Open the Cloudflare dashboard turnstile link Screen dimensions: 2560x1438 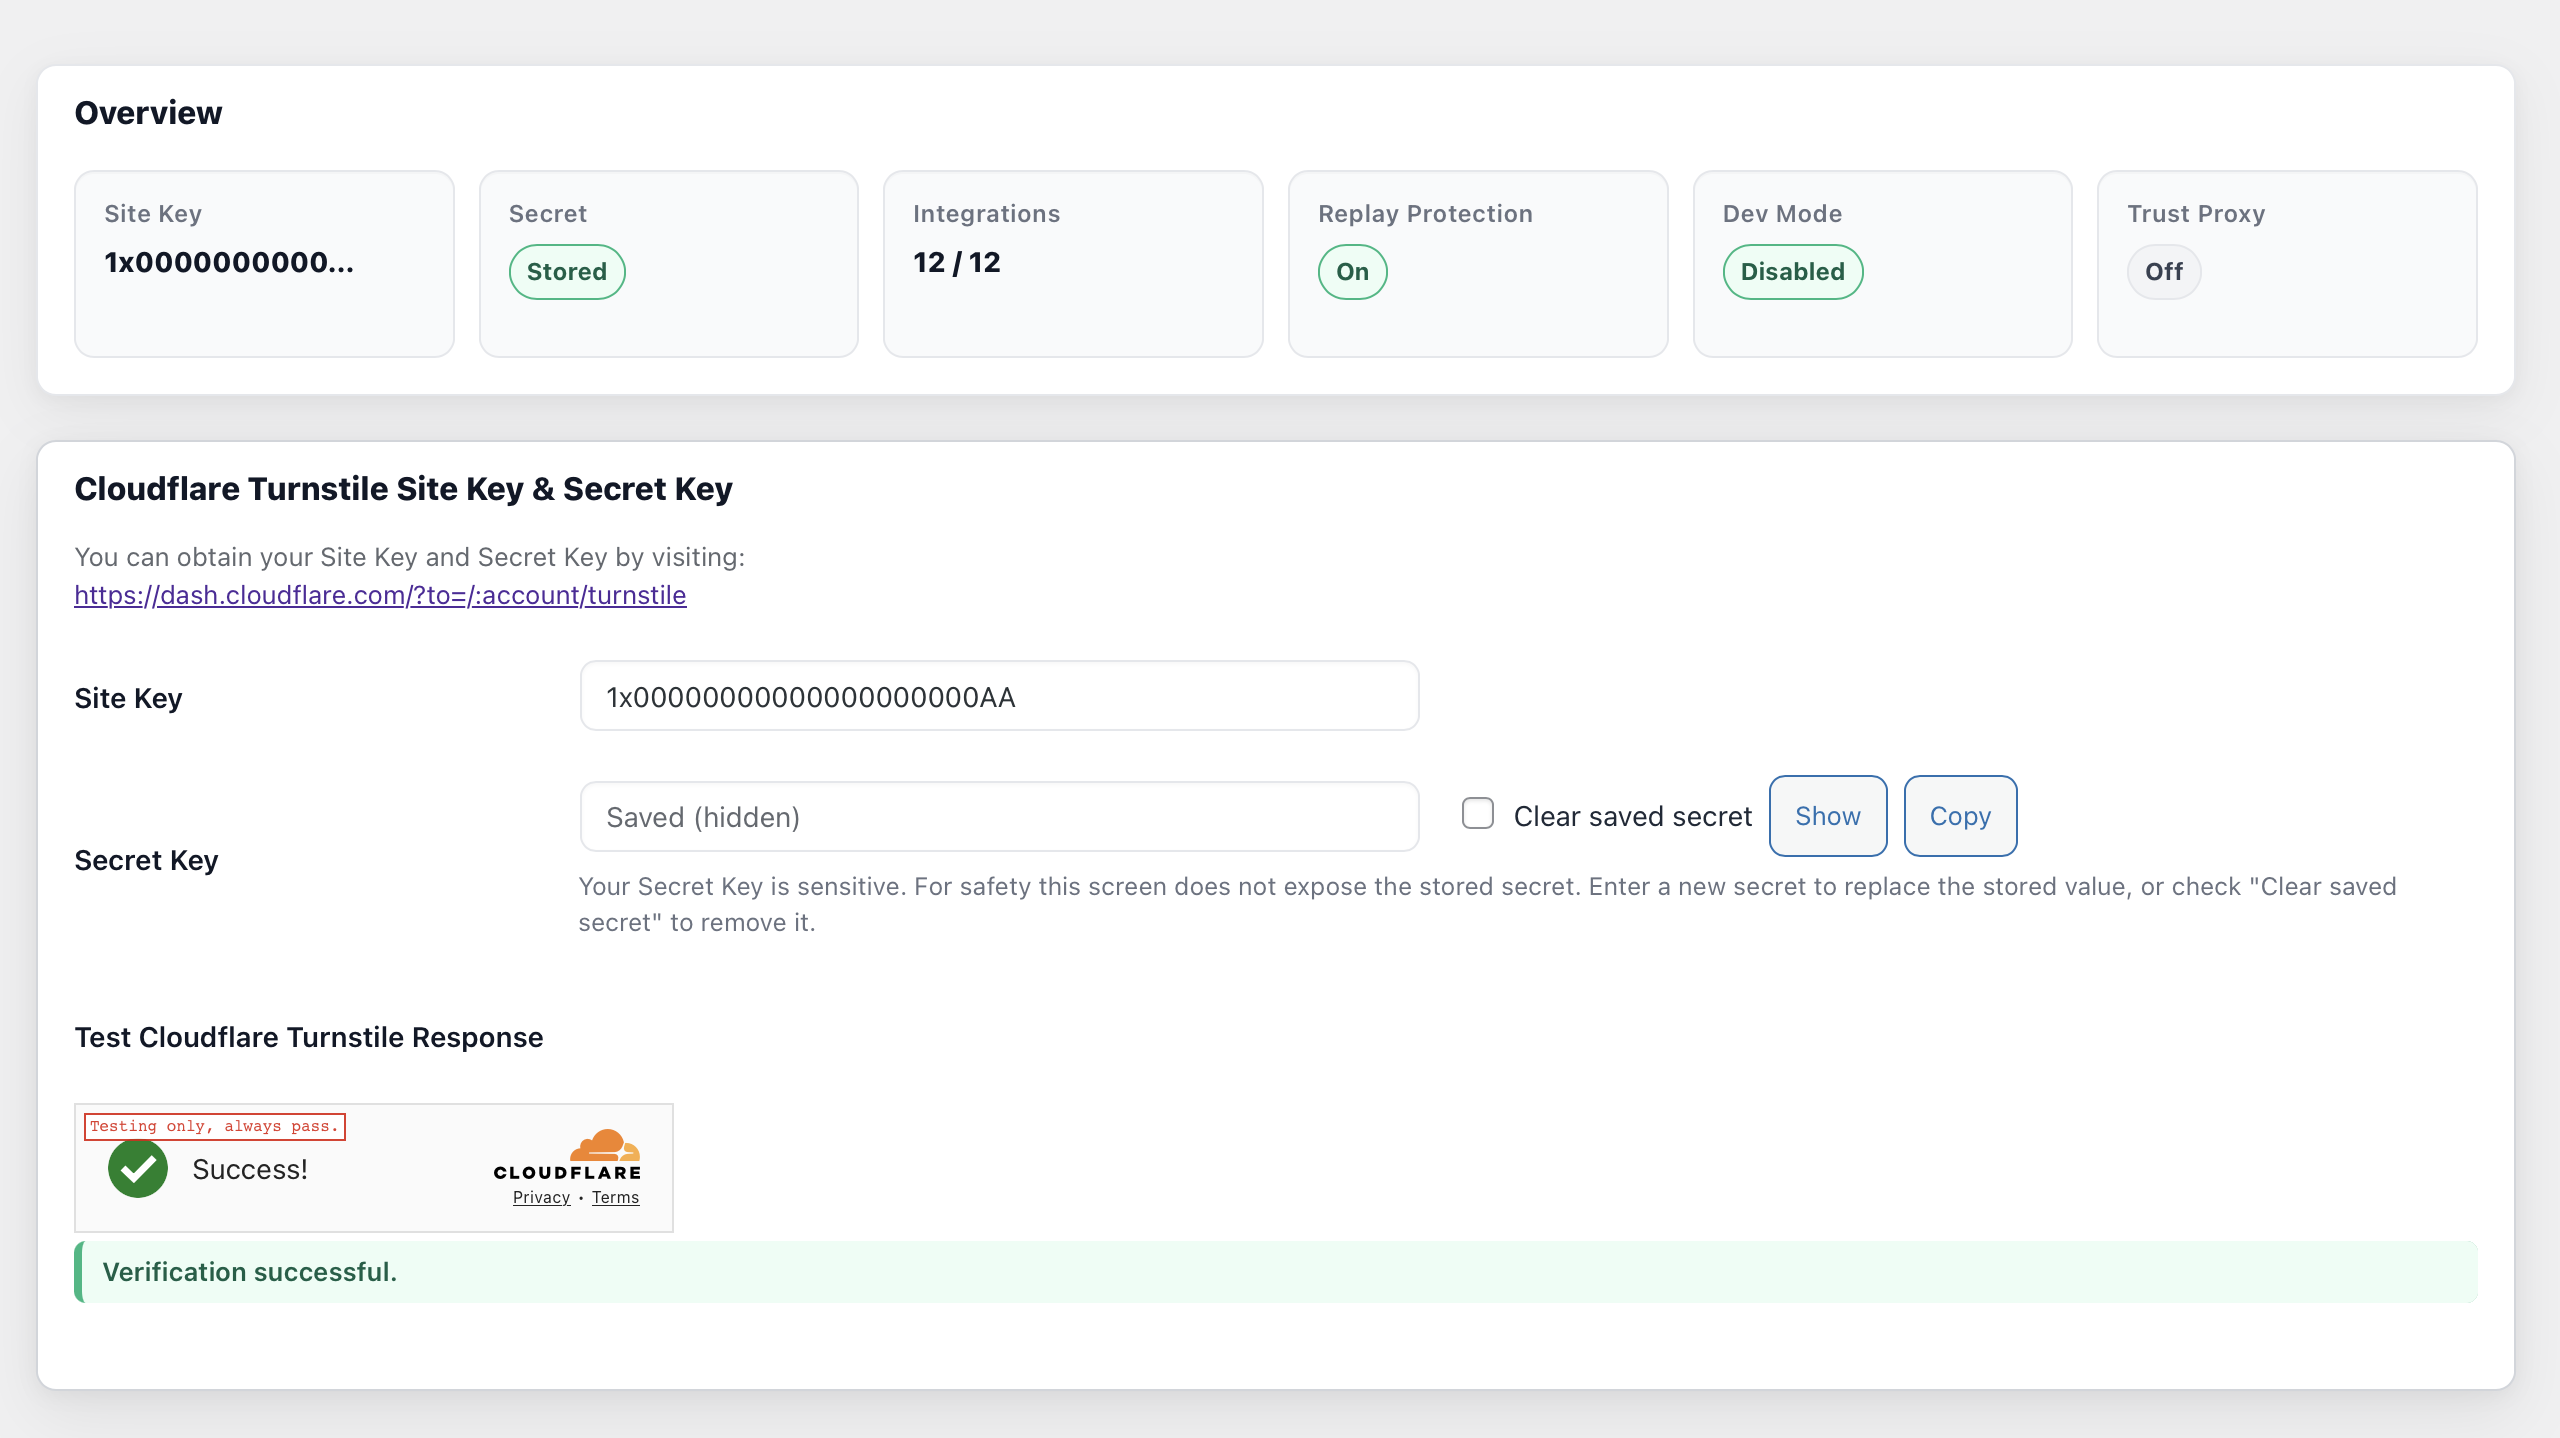(x=380, y=595)
